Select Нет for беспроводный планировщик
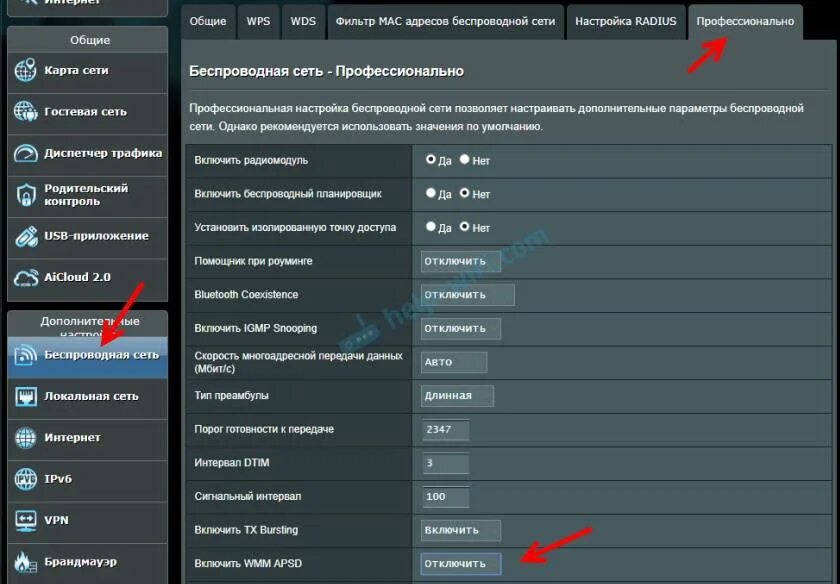840x584 pixels. coord(464,193)
